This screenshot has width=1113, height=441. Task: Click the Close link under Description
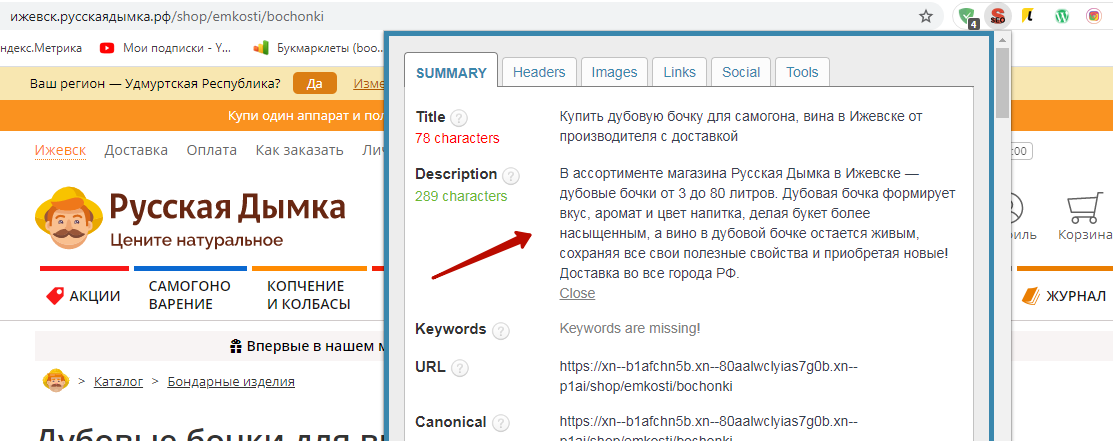pos(577,293)
